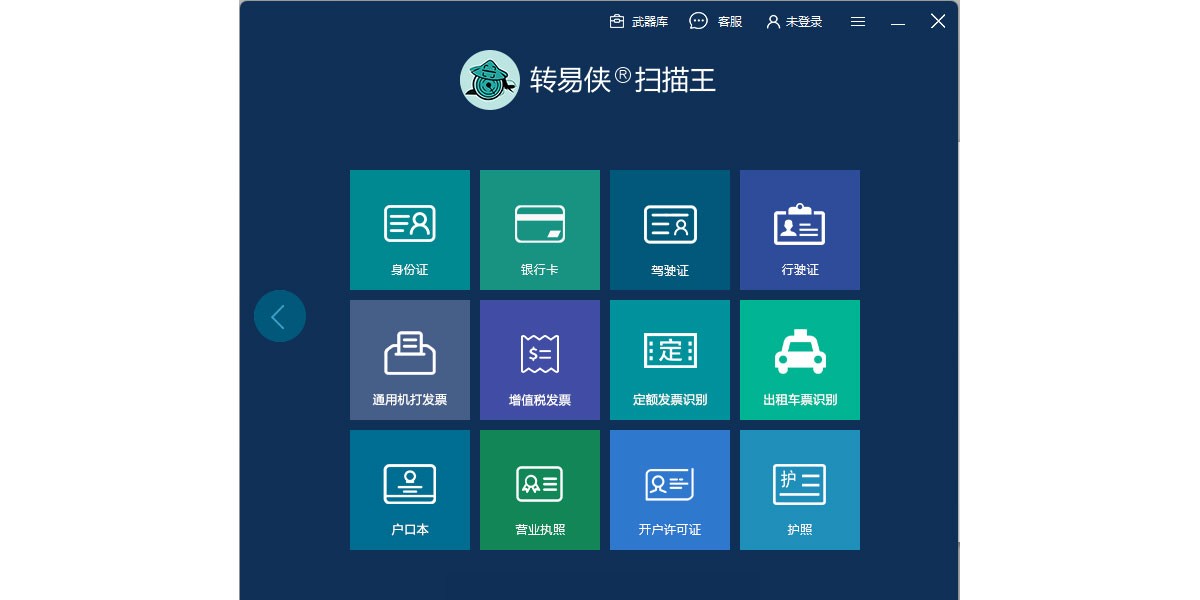Open 驾驶证 driver's license recognition
This screenshot has height=600, width=1200.
(x=669, y=230)
